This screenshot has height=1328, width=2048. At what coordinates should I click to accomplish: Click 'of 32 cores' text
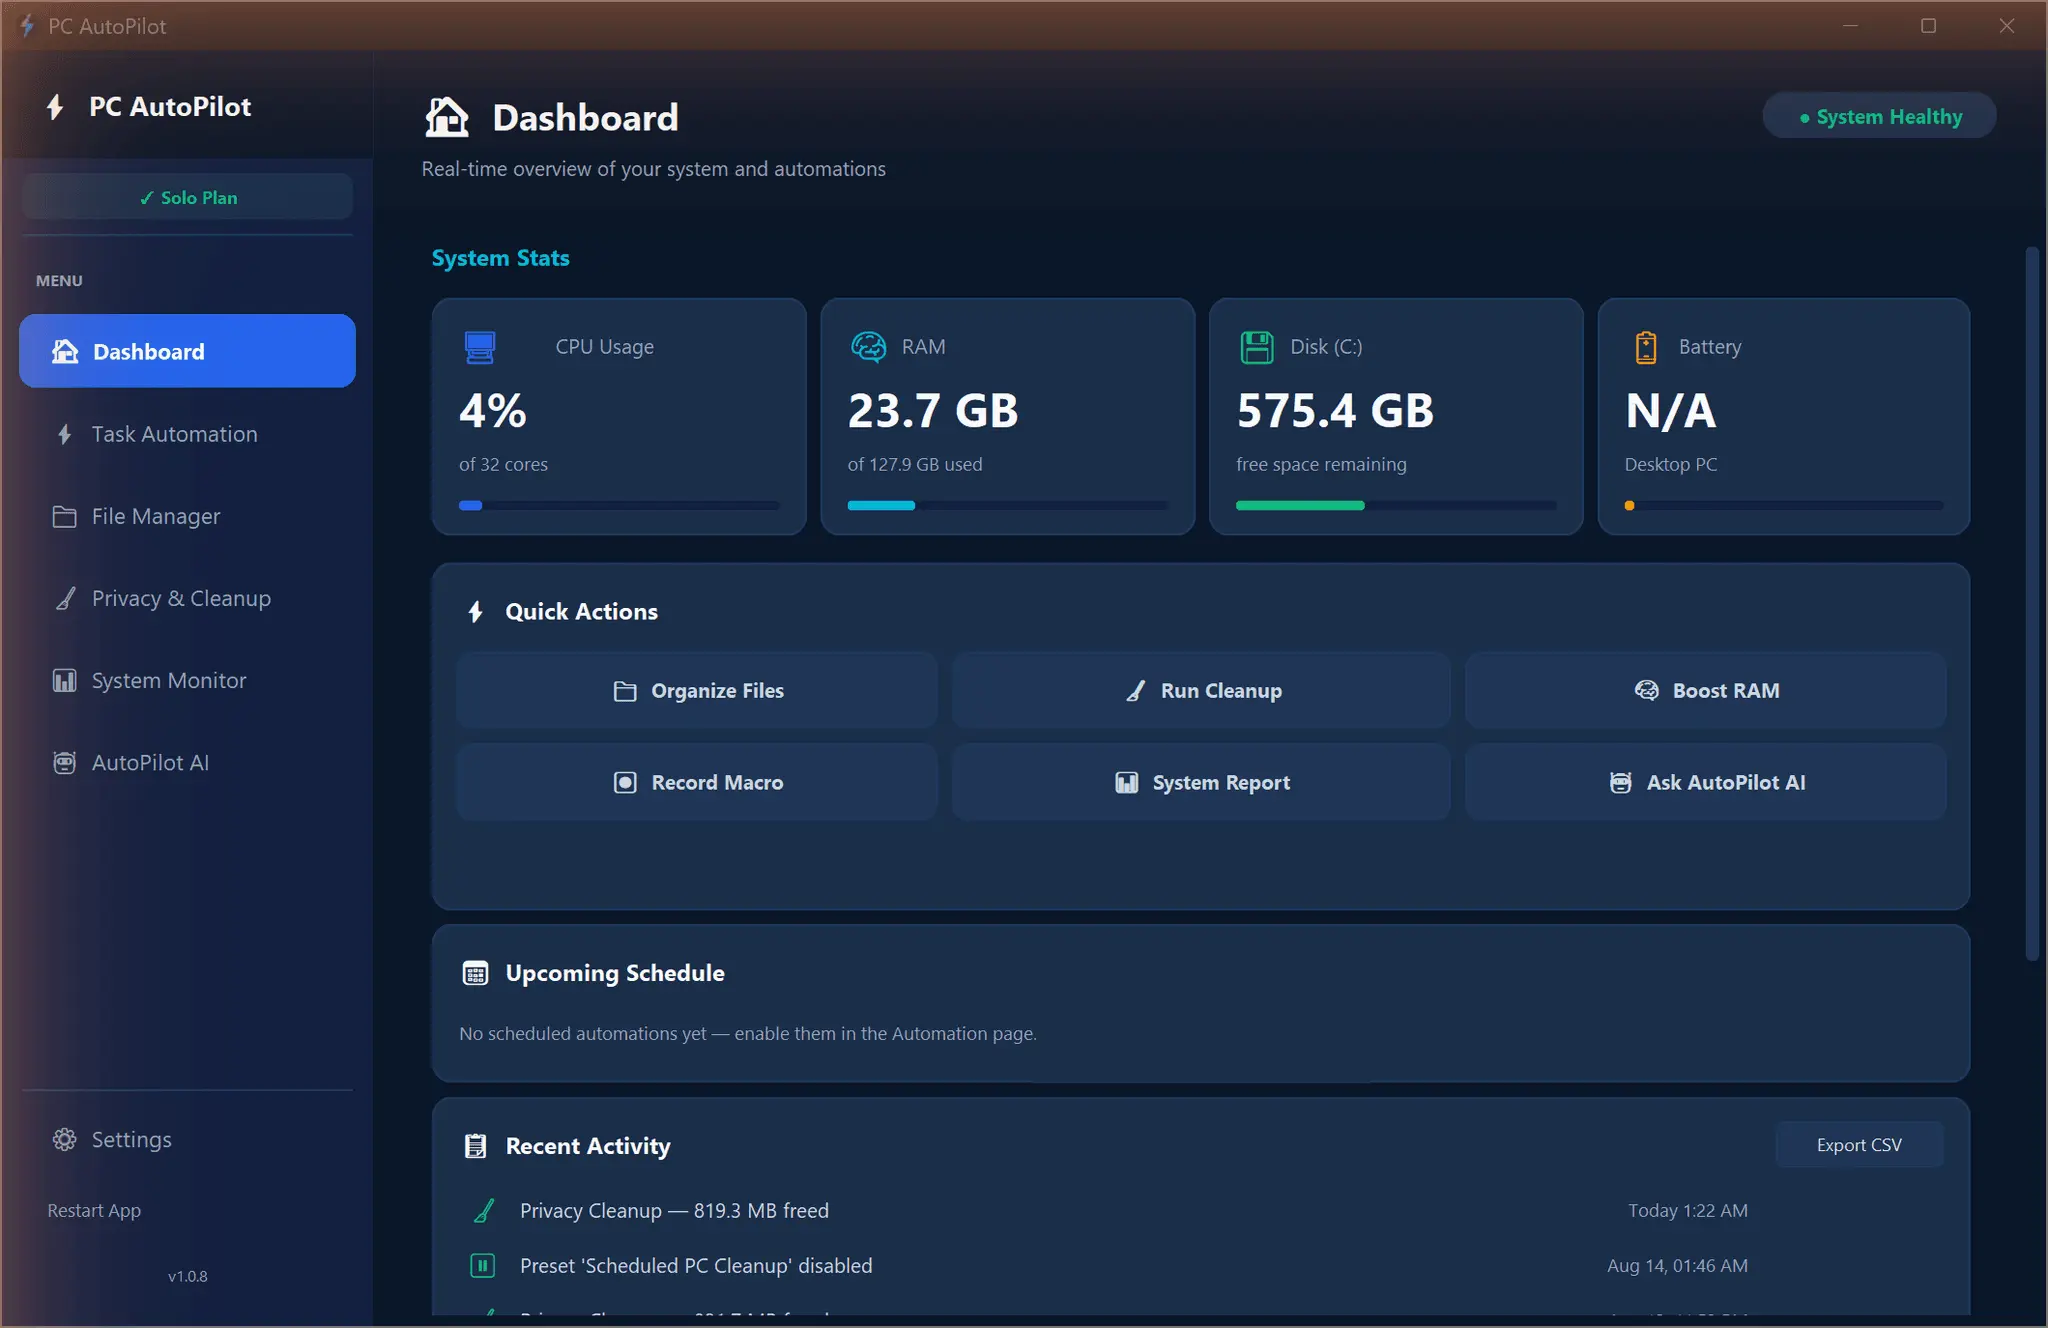[503, 464]
